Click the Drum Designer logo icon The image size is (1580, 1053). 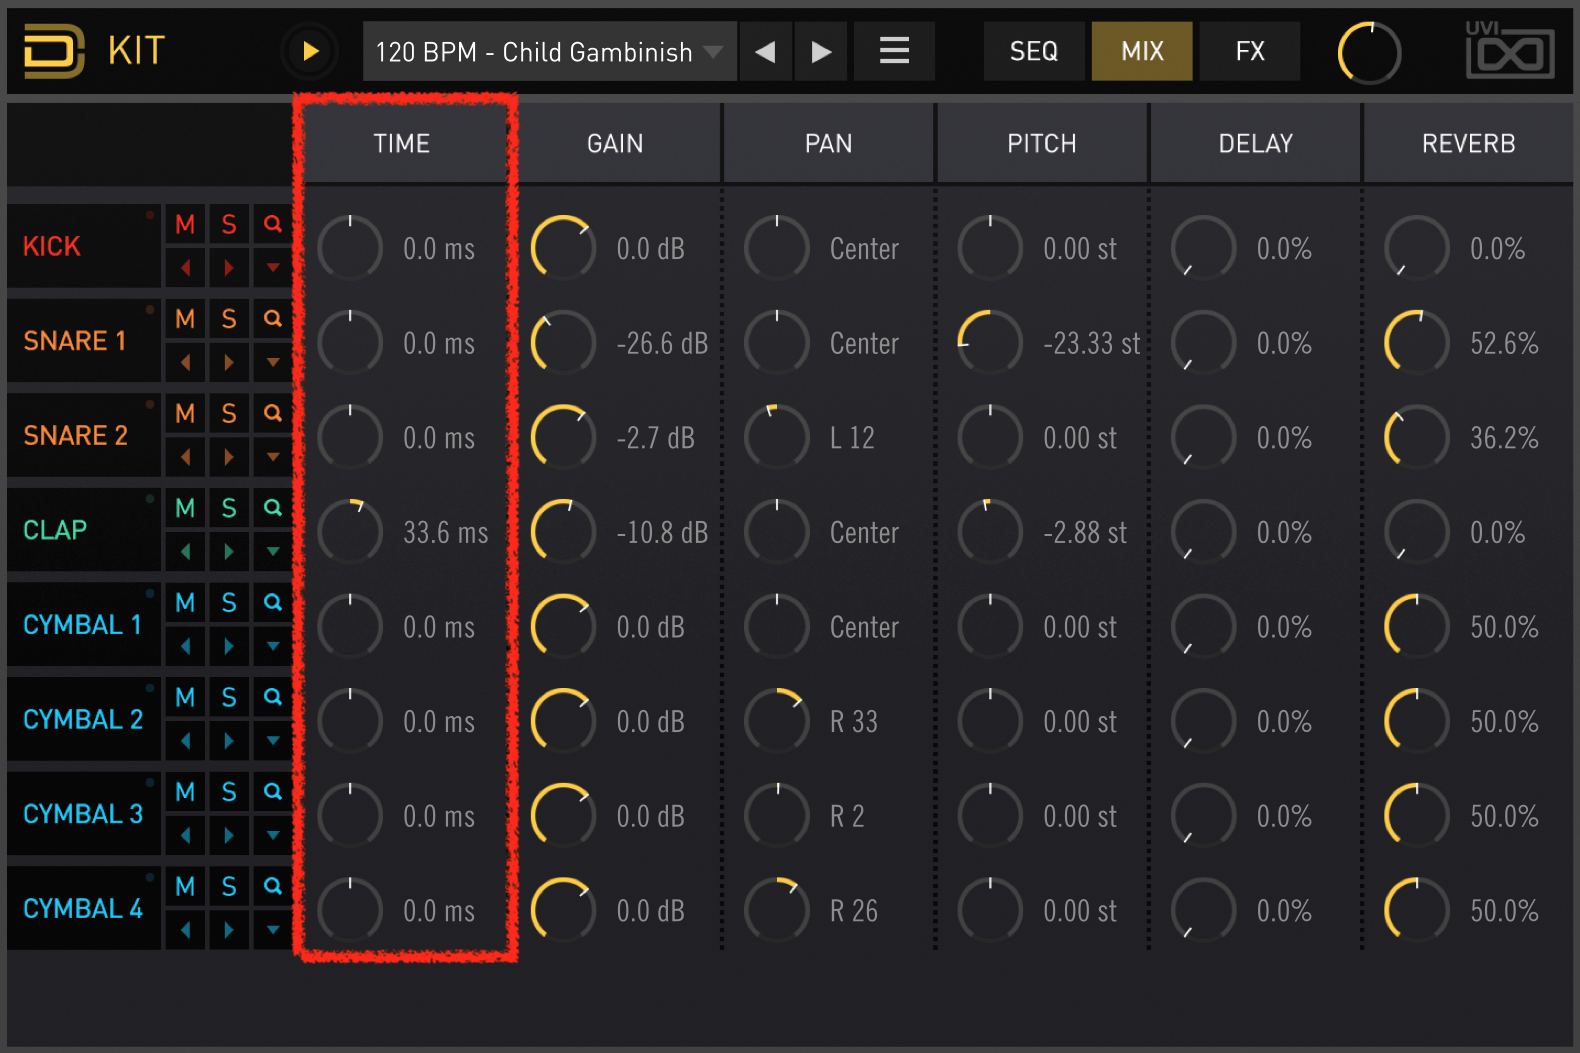[x=54, y=51]
